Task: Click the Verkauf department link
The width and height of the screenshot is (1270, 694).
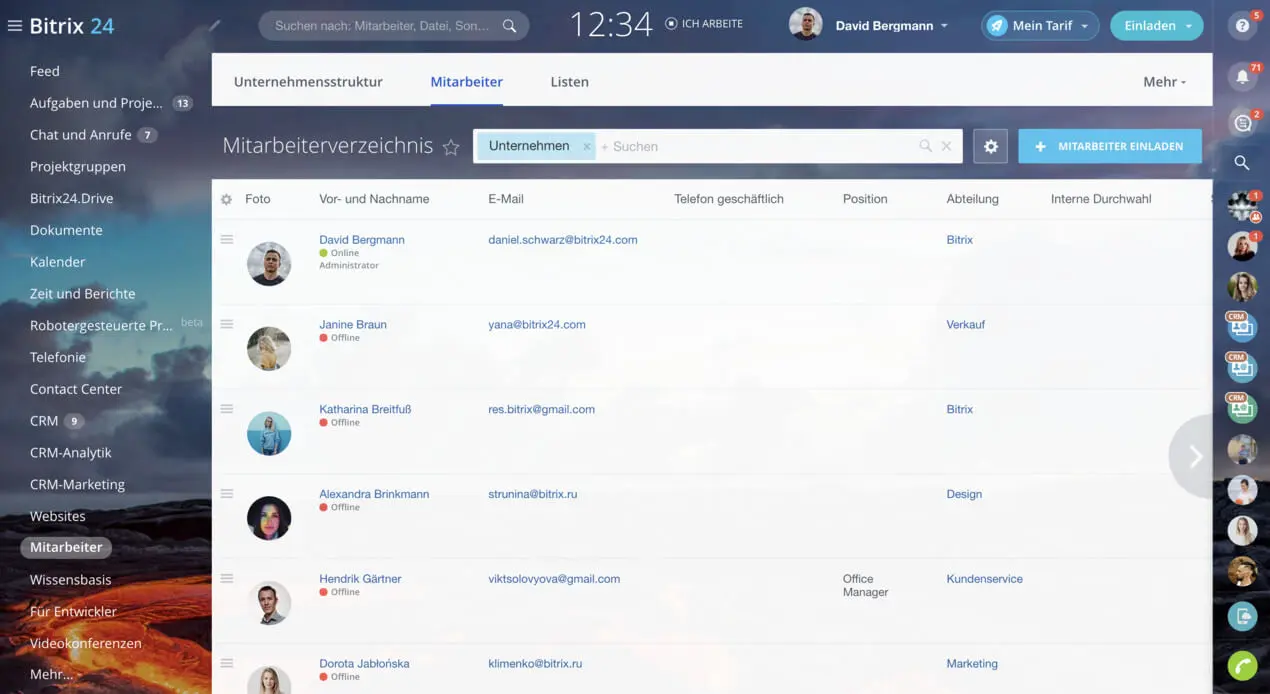Action: 966,324
